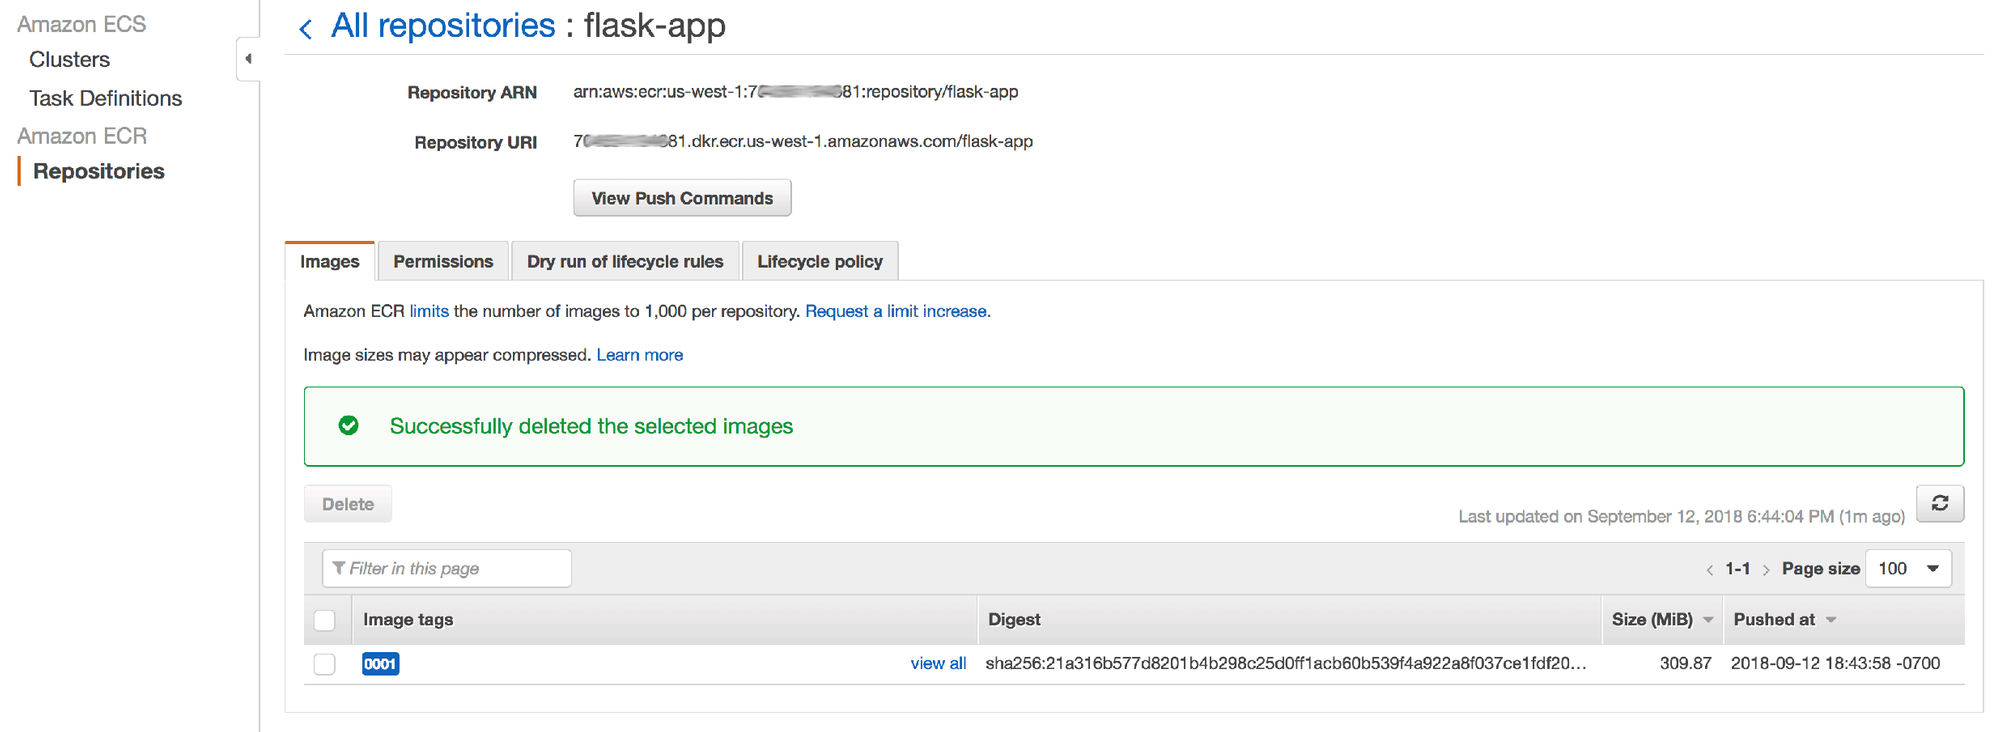
Task: Select Repositories in the sidebar
Action: click(x=98, y=171)
